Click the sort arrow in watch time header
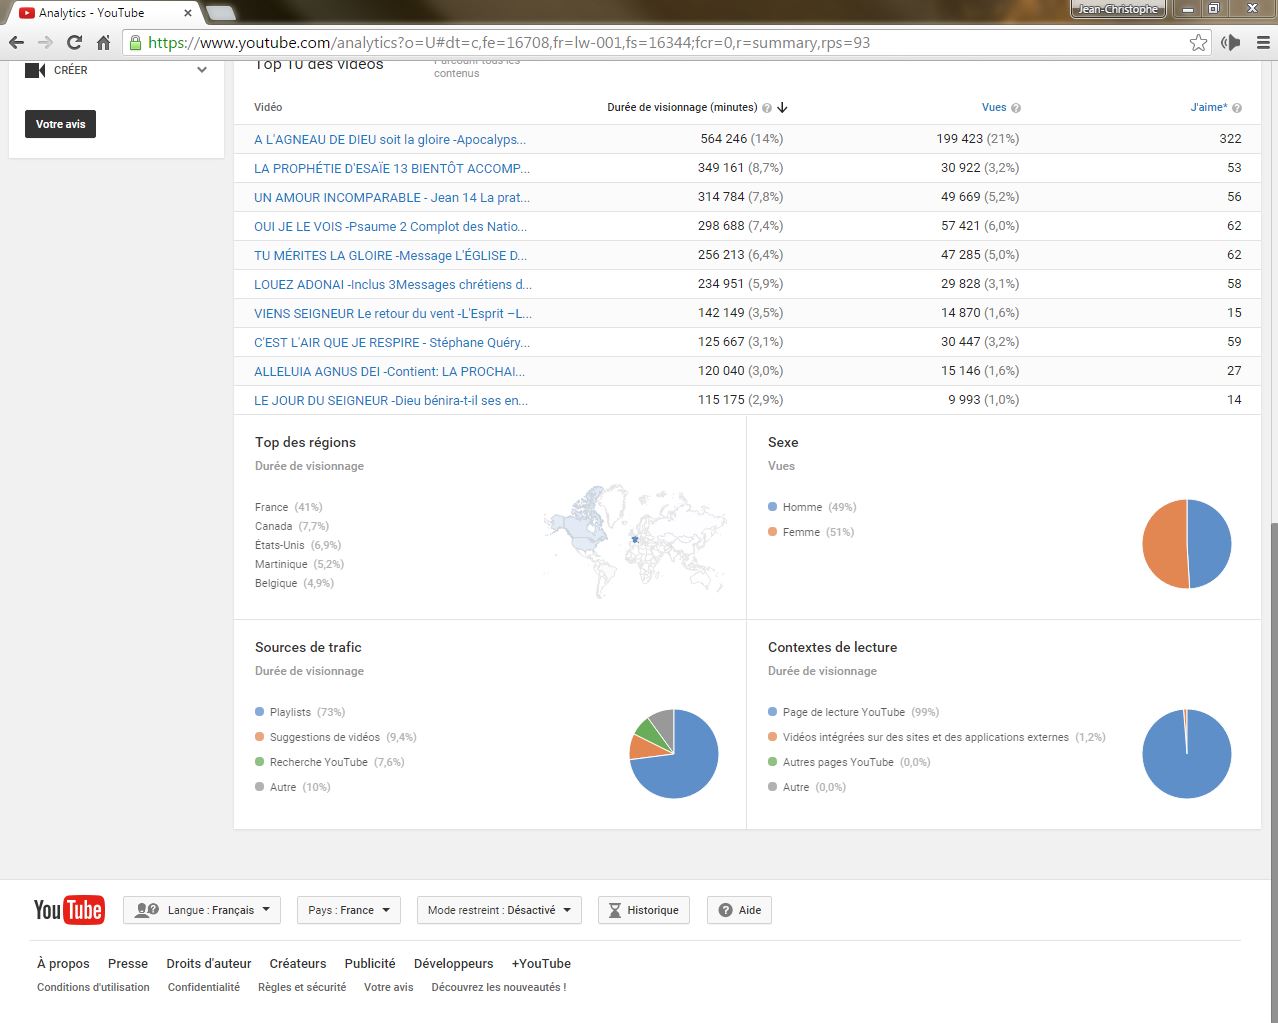This screenshot has width=1278, height=1023. point(782,107)
